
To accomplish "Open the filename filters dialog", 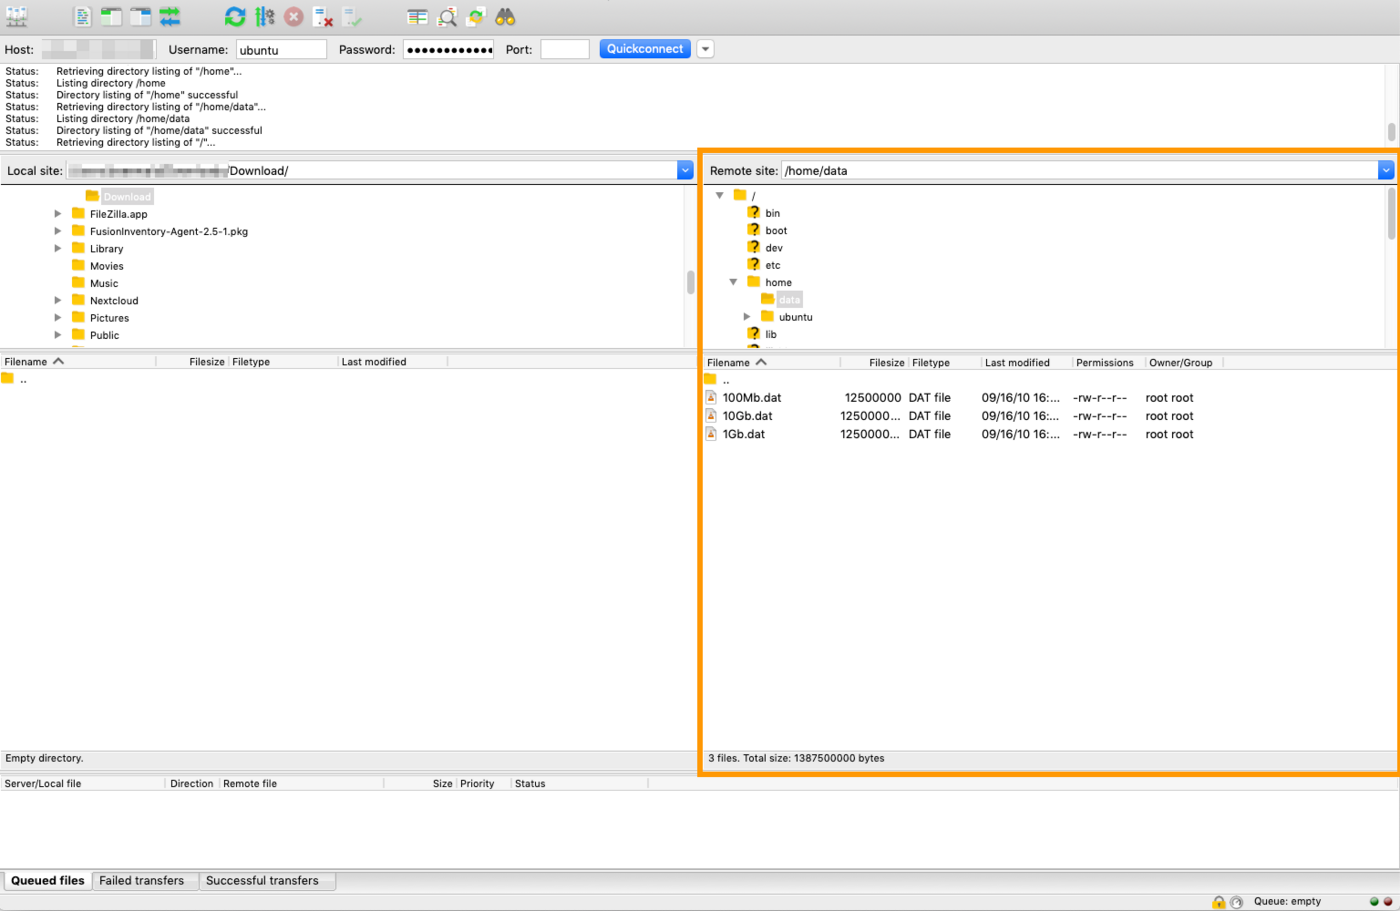I will [417, 16].
